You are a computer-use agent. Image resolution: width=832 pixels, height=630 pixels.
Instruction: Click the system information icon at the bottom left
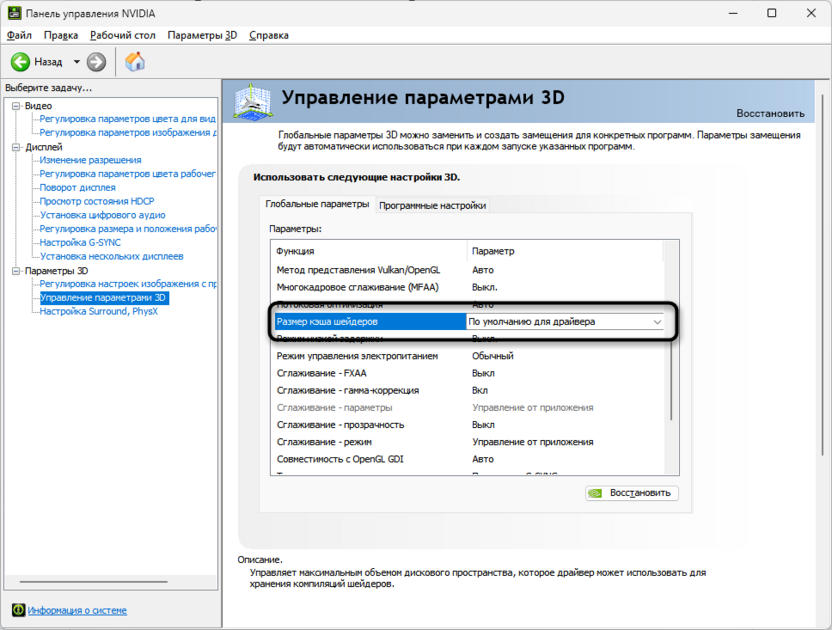point(18,610)
